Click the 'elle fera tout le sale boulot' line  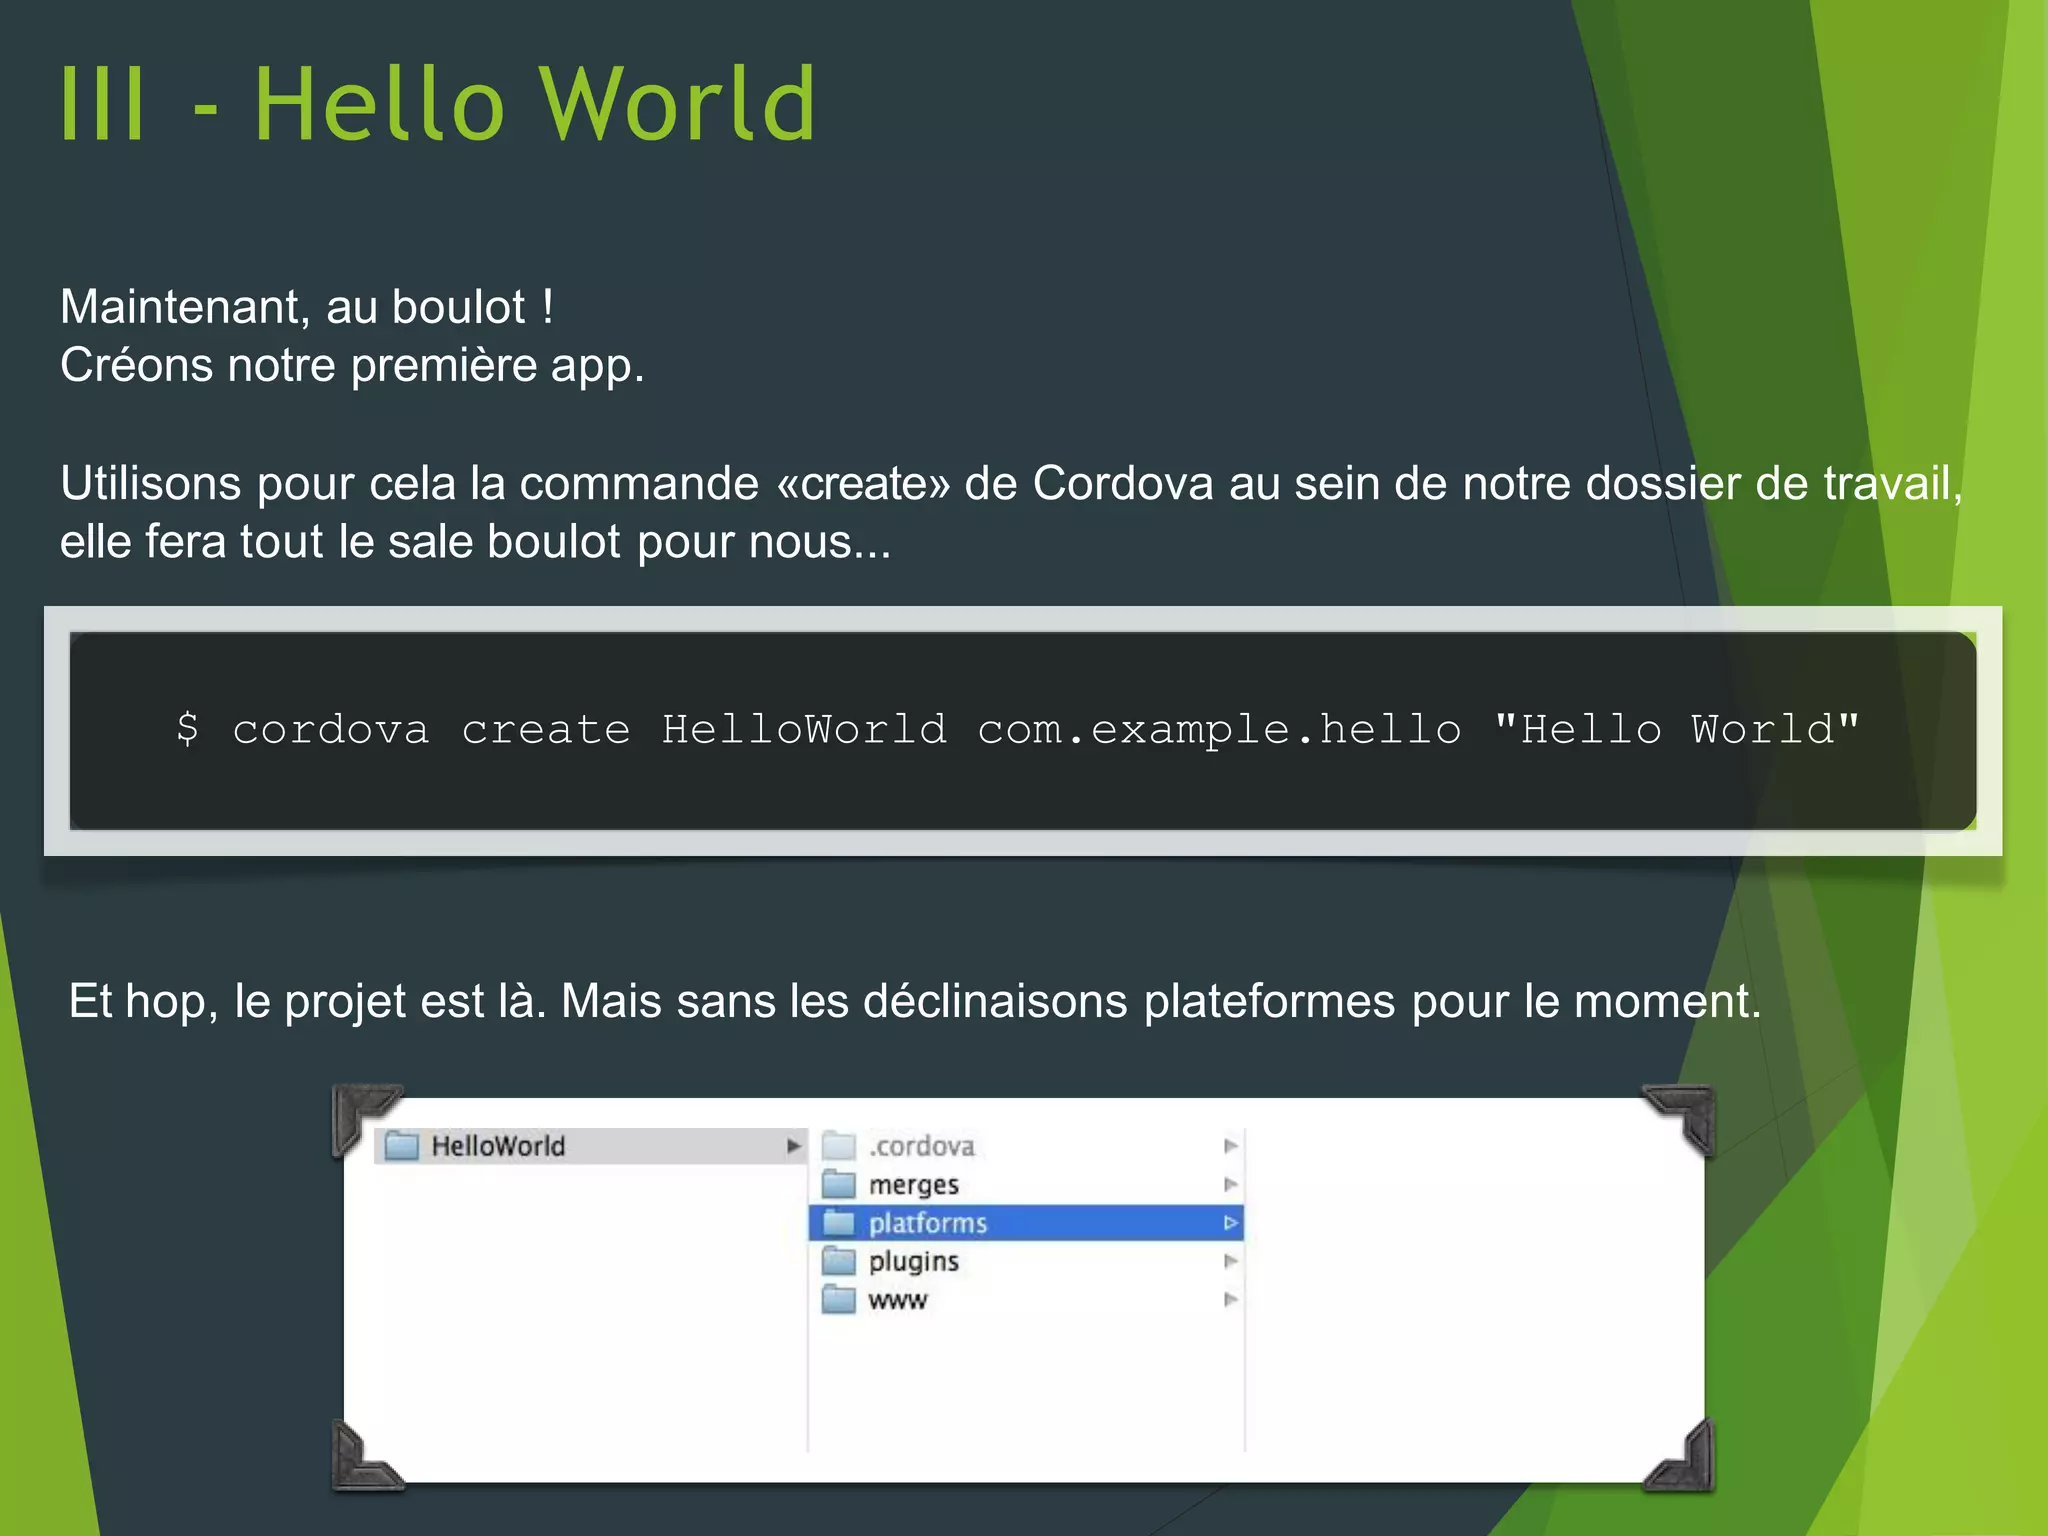click(475, 542)
